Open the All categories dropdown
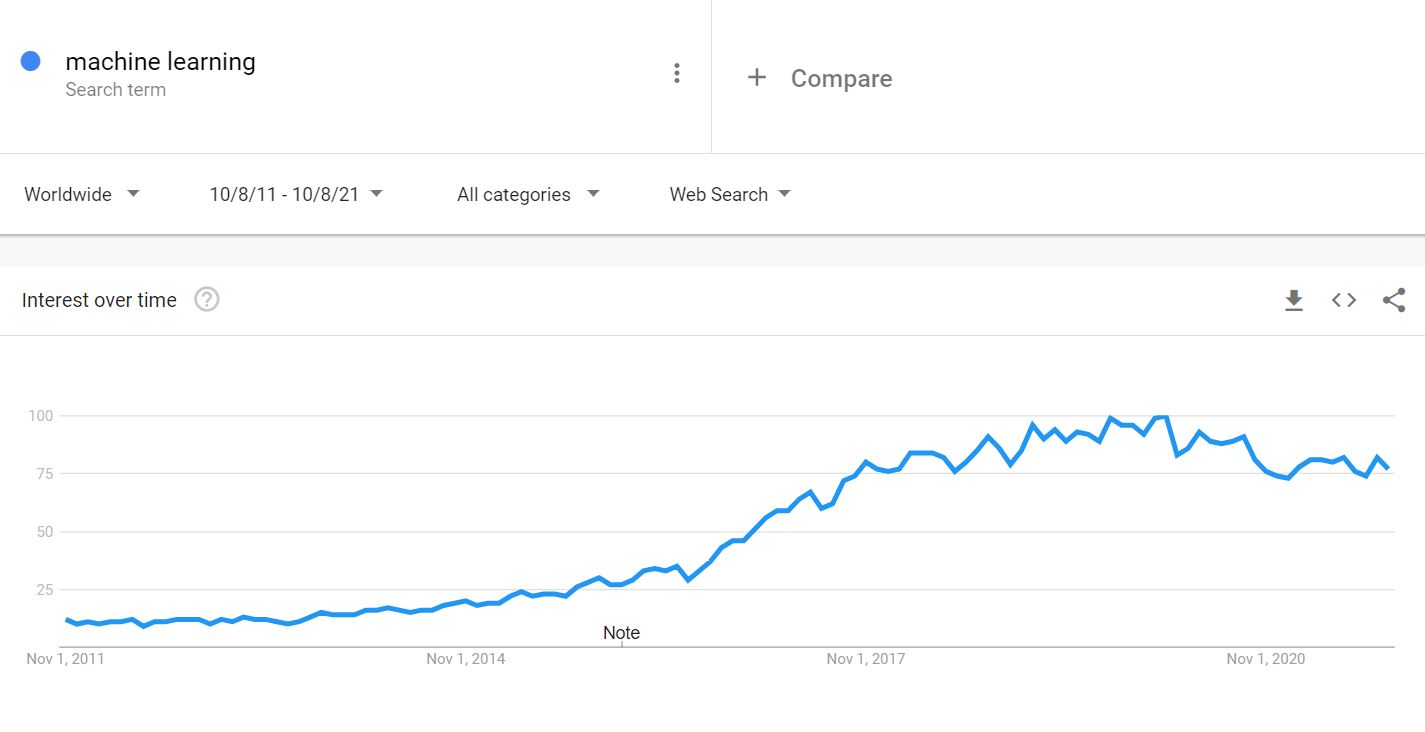 [x=513, y=194]
